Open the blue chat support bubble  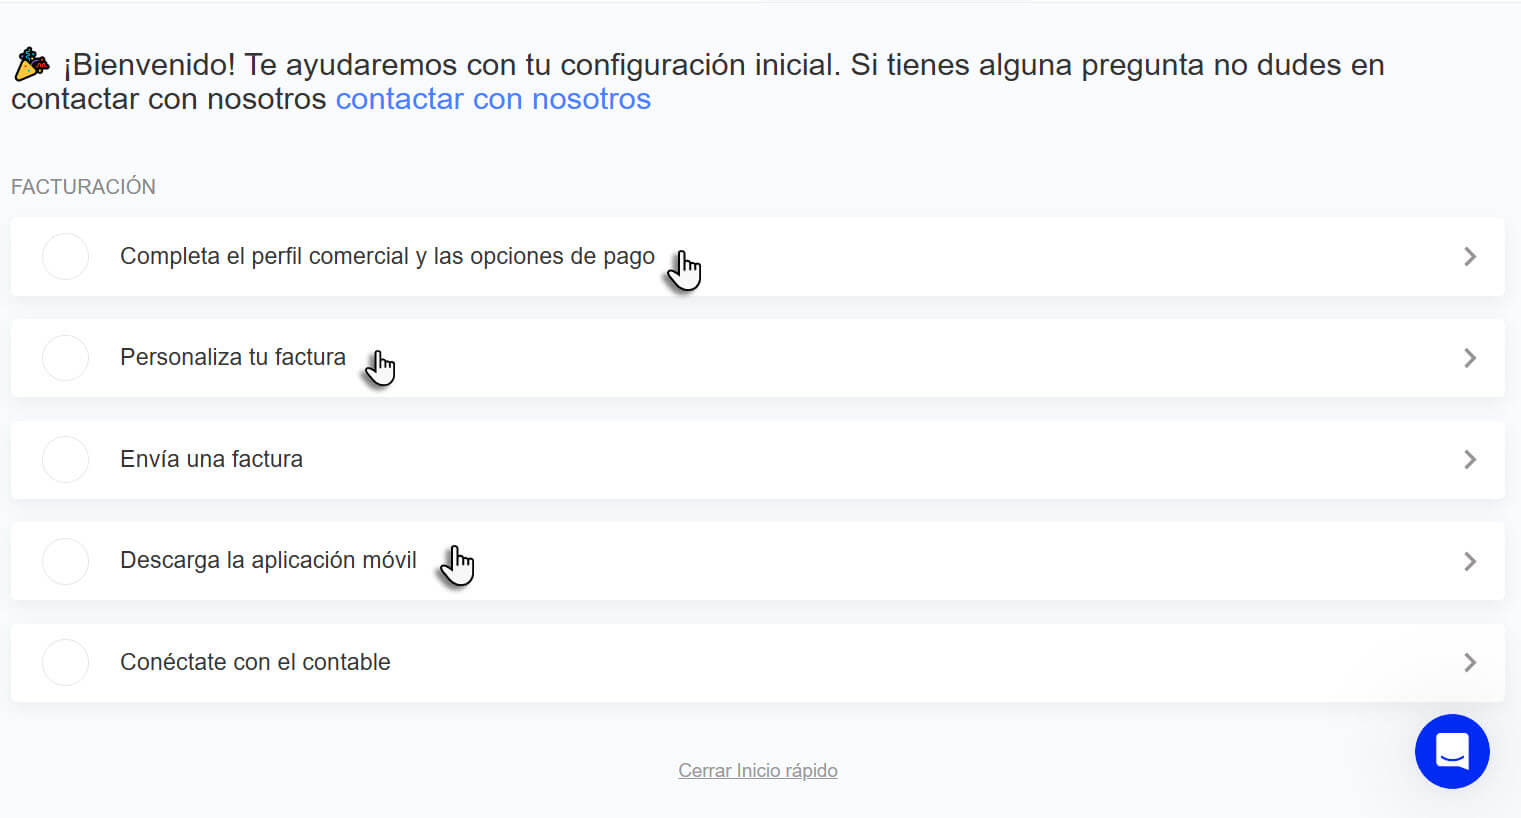(x=1452, y=751)
